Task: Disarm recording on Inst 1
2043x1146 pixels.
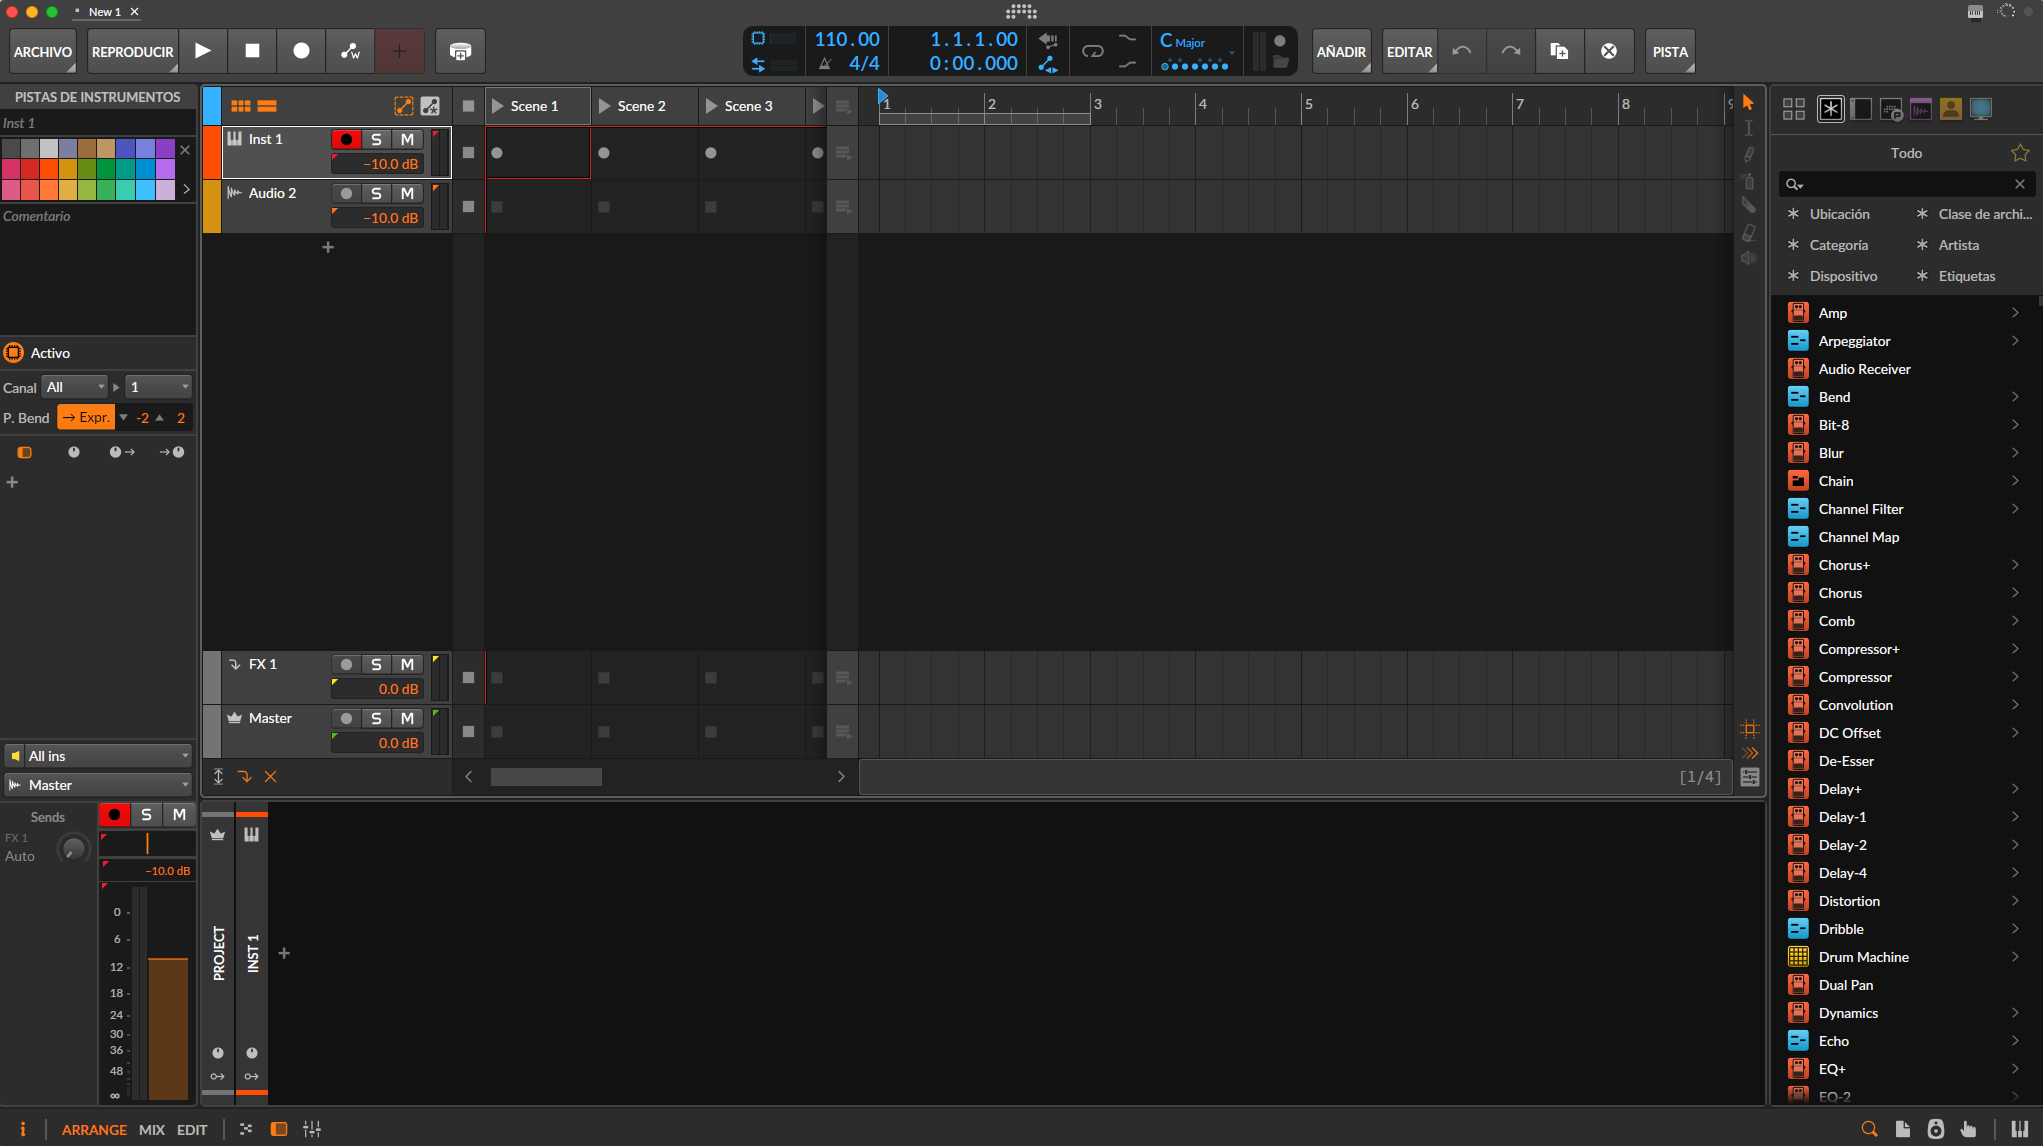Action: (x=347, y=139)
